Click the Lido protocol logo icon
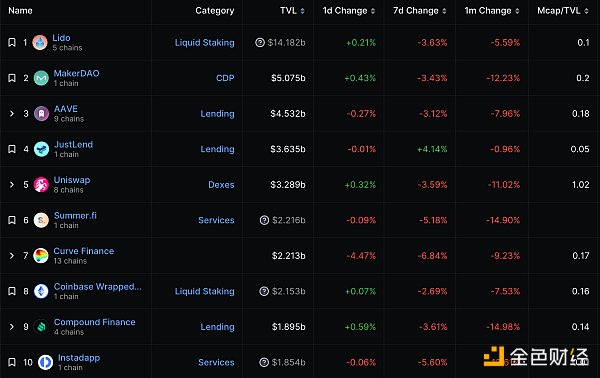600x378 pixels. coord(40,42)
